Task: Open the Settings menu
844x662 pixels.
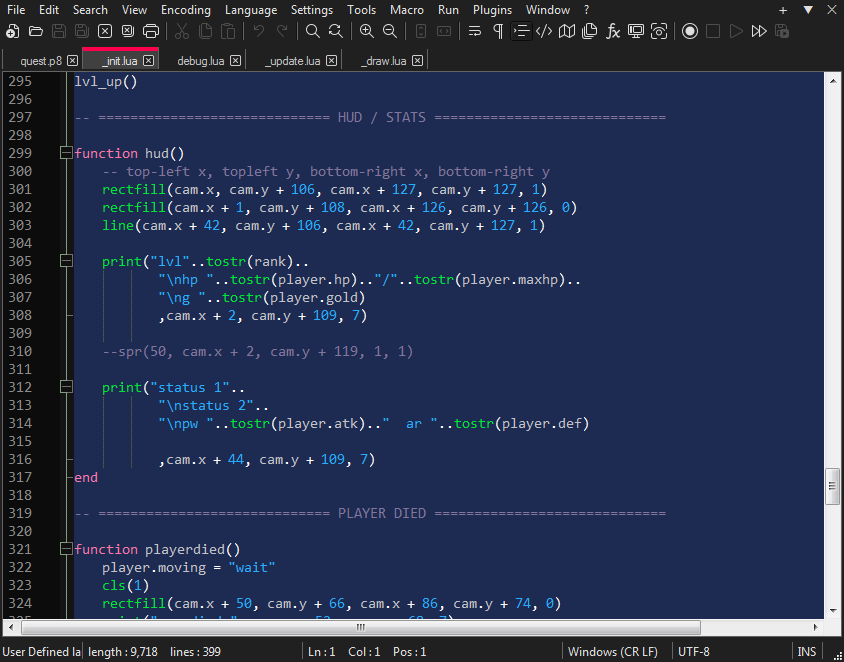Action: pyautogui.click(x=312, y=10)
